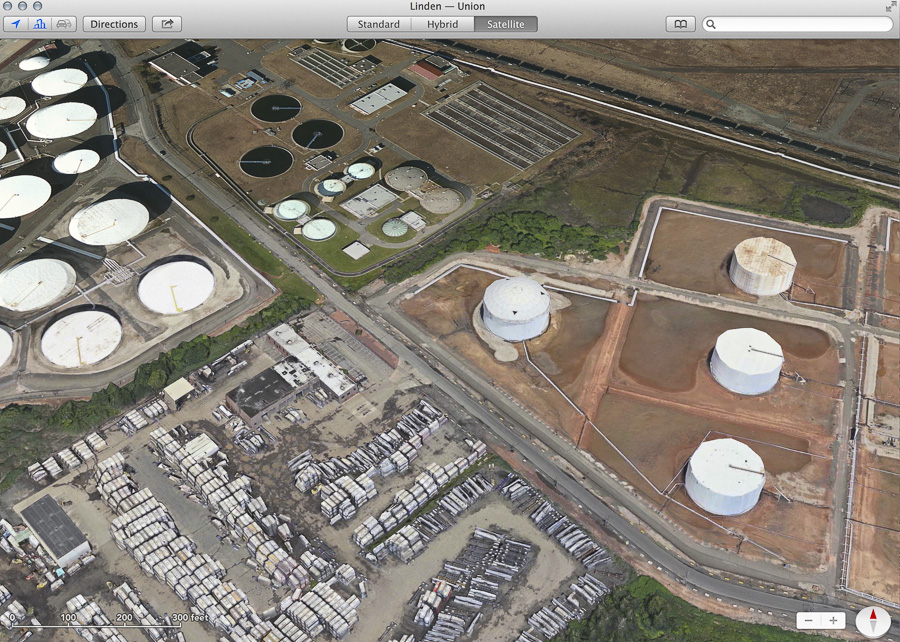This screenshot has width=900, height=642.
Task: Zoom in using the plus stepper
Action: pyautogui.click(x=834, y=619)
